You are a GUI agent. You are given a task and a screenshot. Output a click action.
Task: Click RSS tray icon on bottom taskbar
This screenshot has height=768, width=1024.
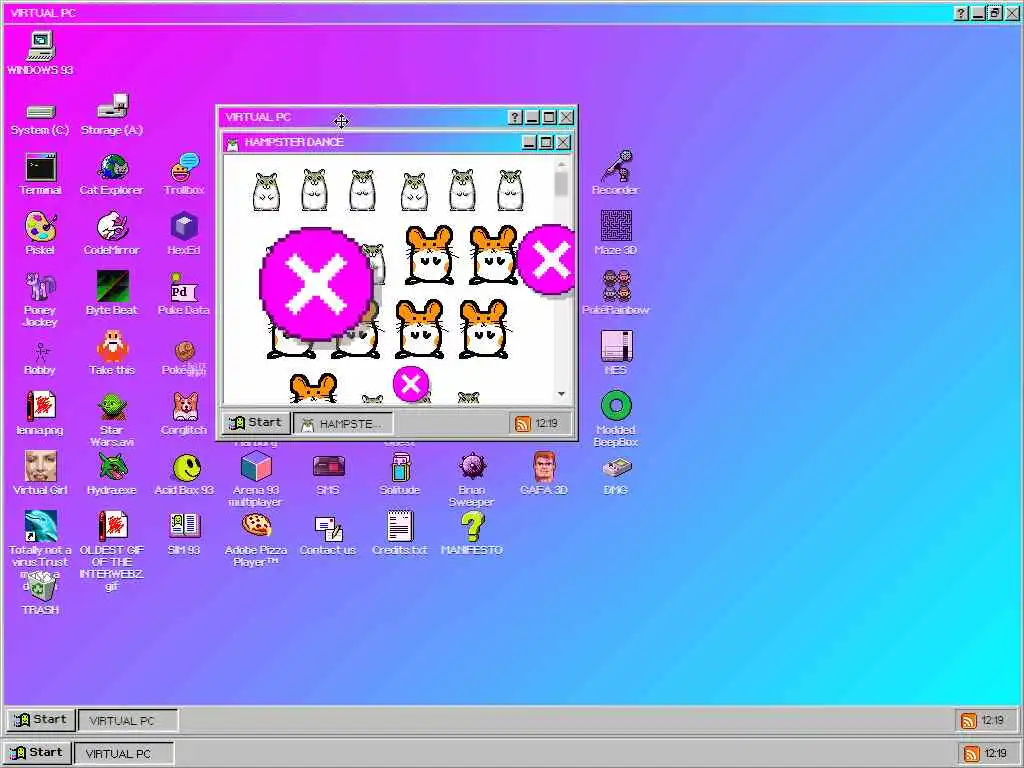(972, 753)
